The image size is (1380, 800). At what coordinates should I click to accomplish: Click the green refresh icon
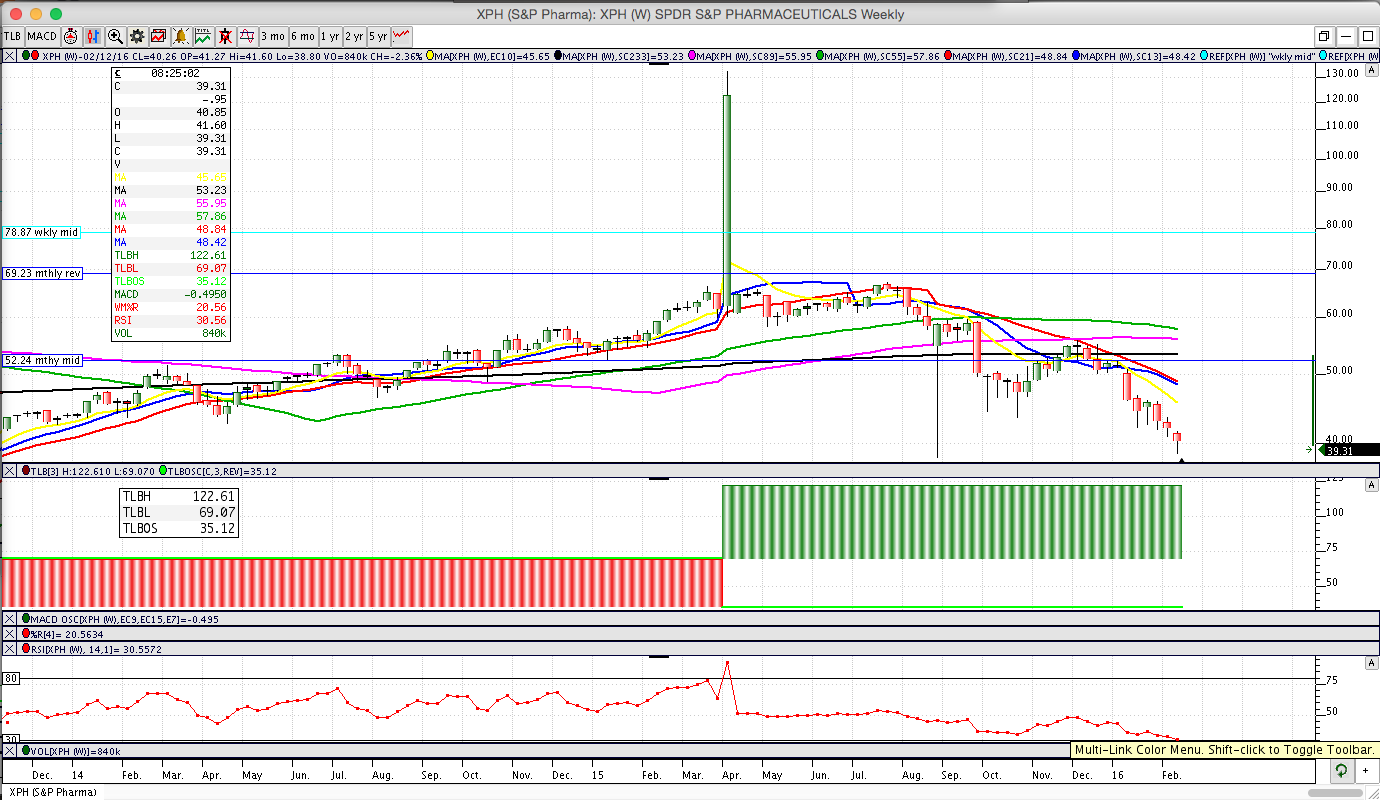point(1340,771)
